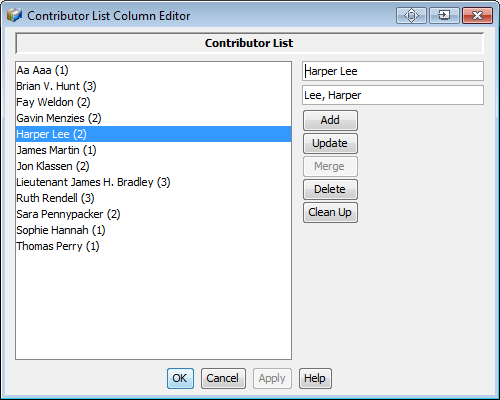The image size is (500, 400).
Task: Open Help for this dialog
Action: coord(315,378)
